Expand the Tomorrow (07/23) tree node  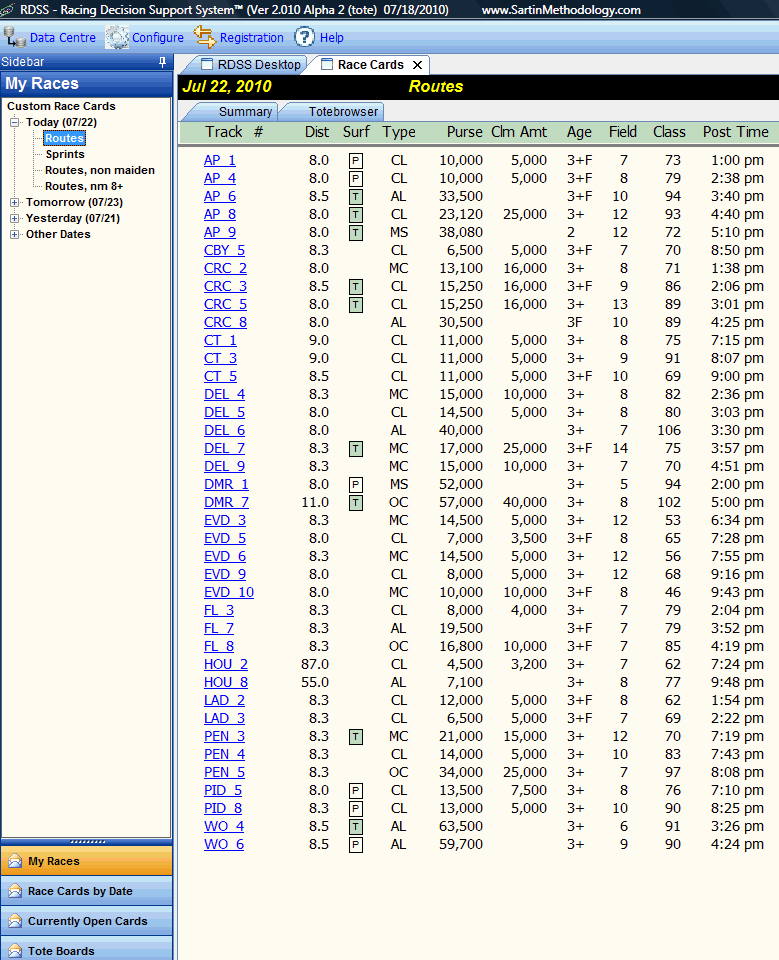point(15,202)
